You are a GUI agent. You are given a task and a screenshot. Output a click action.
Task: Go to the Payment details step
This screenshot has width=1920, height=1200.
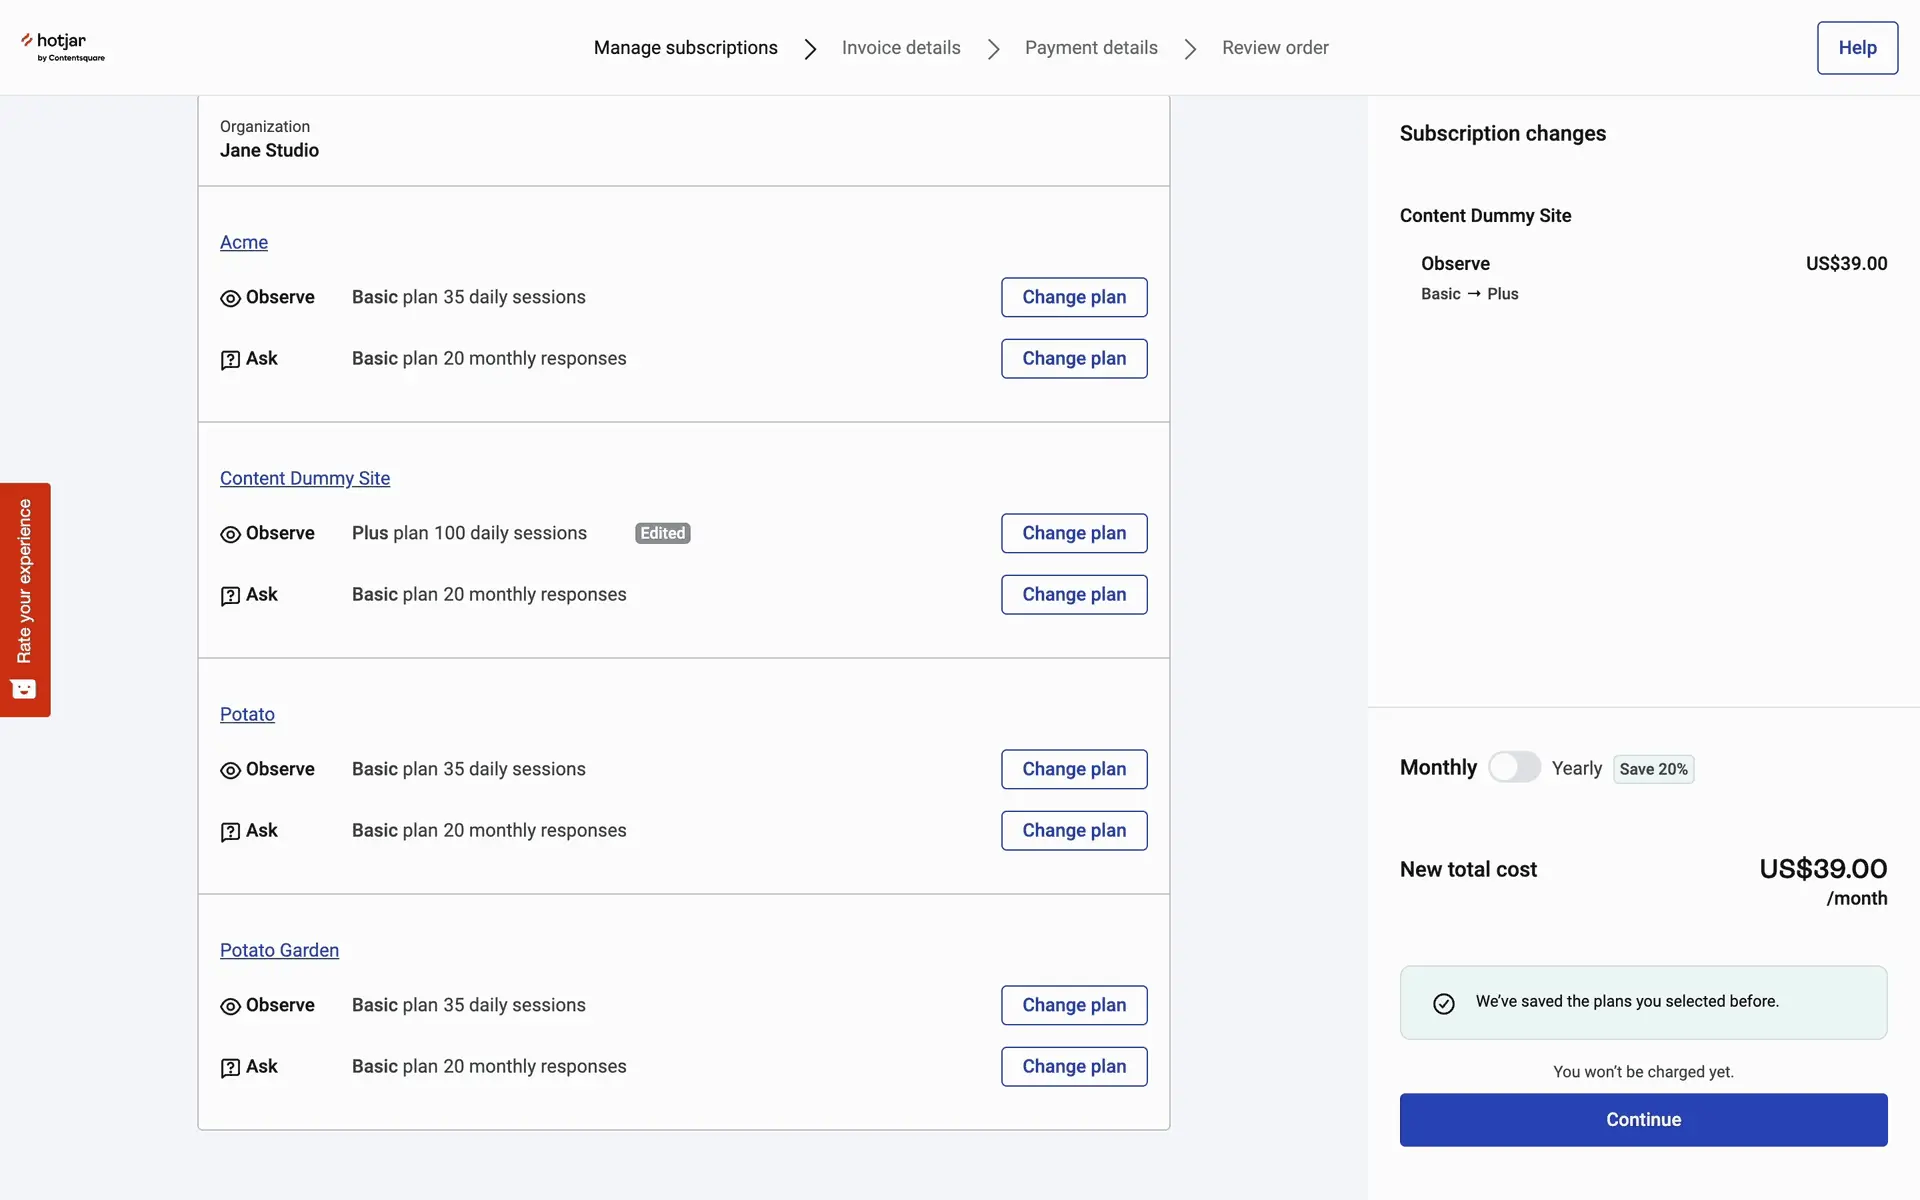point(1090,48)
